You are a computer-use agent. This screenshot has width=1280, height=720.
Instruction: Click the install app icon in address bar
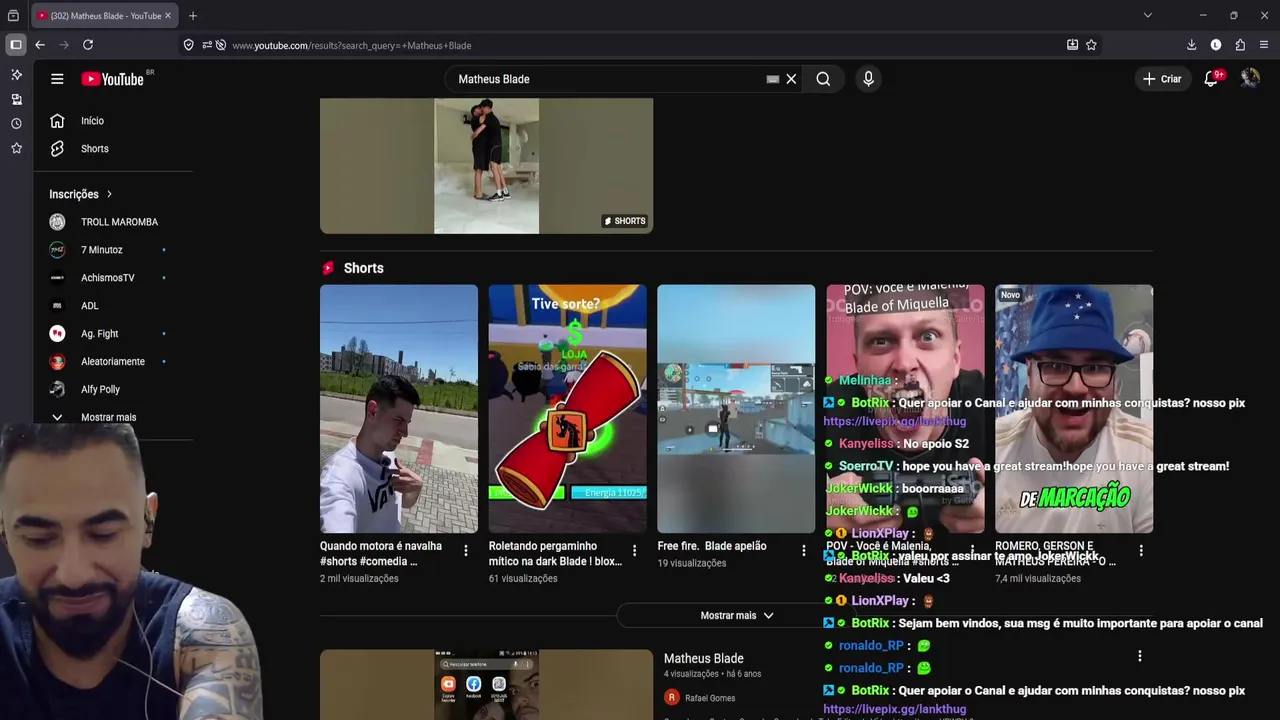pyautogui.click(x=1072, y=45)
